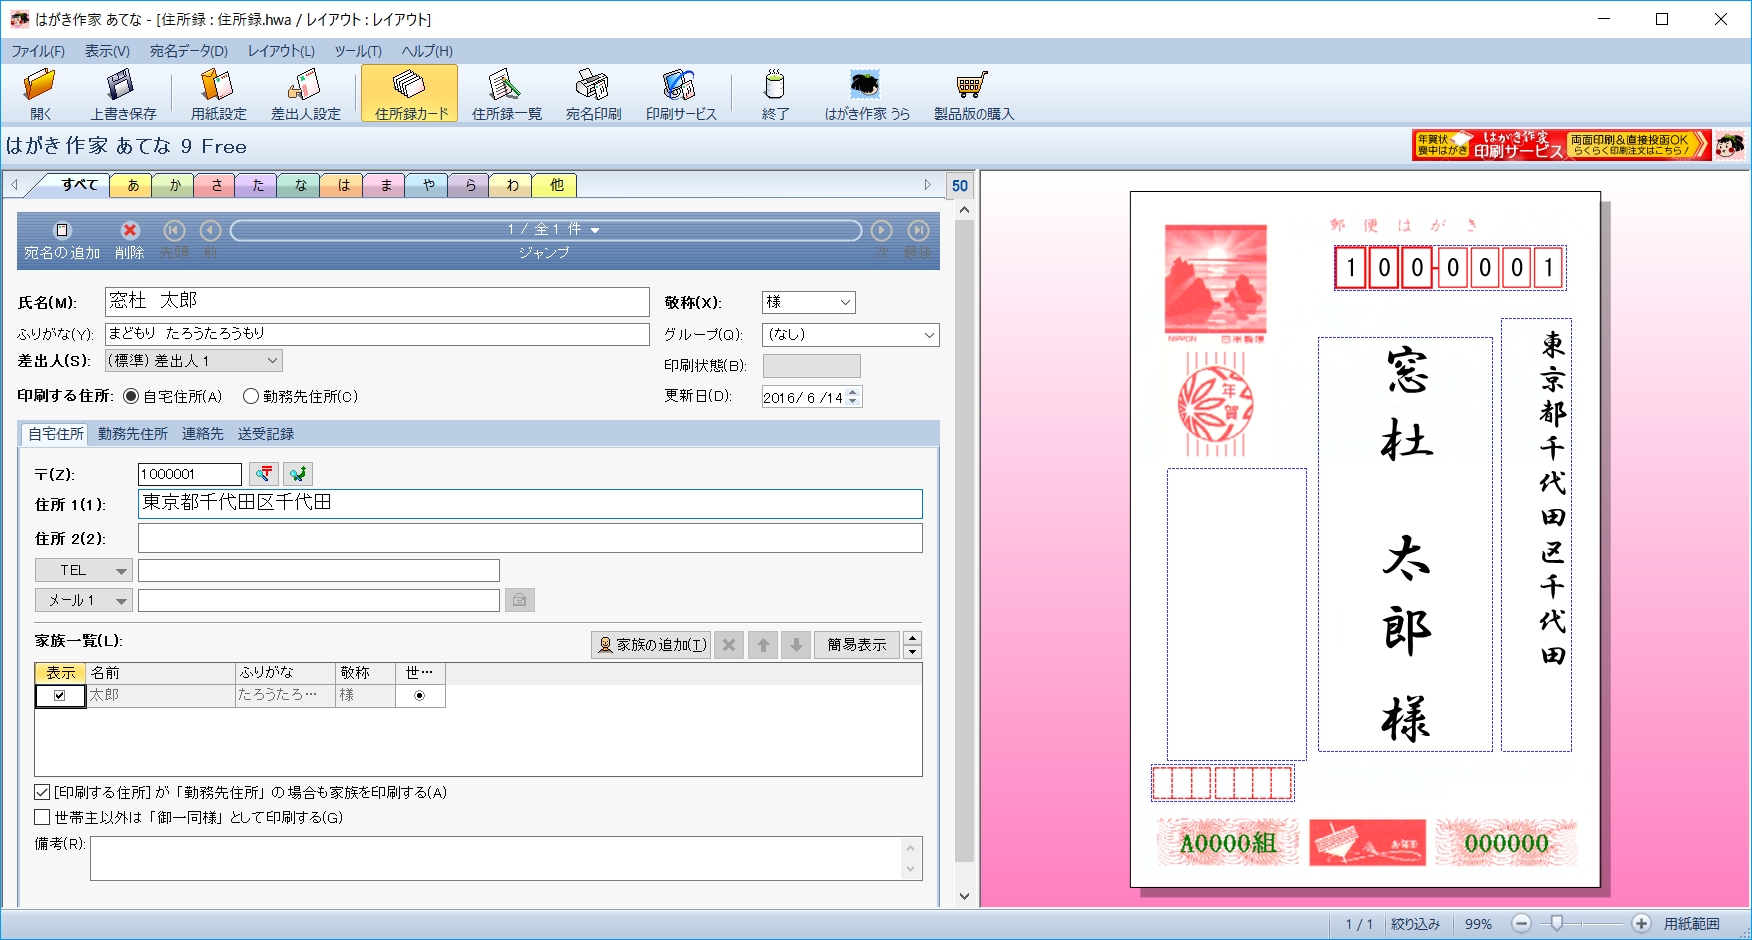Open the レイアウト(L) menu
The image size is (1752, 940).
point(281,51)
